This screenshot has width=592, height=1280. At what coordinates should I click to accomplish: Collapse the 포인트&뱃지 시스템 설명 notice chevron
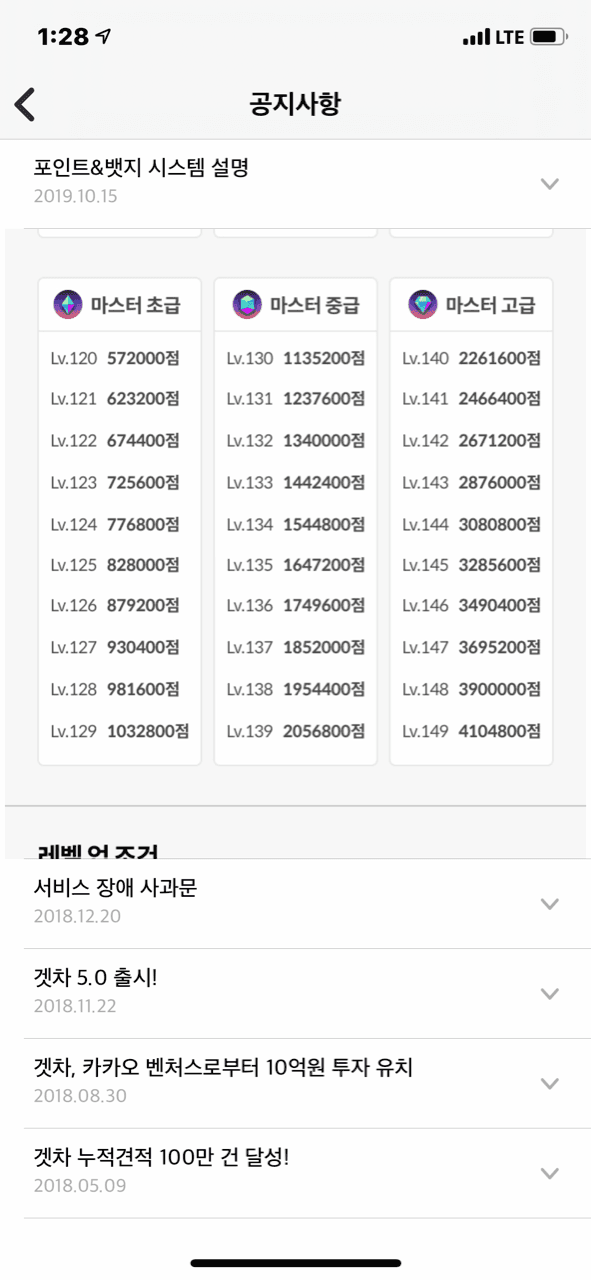(x=549, y=184)
